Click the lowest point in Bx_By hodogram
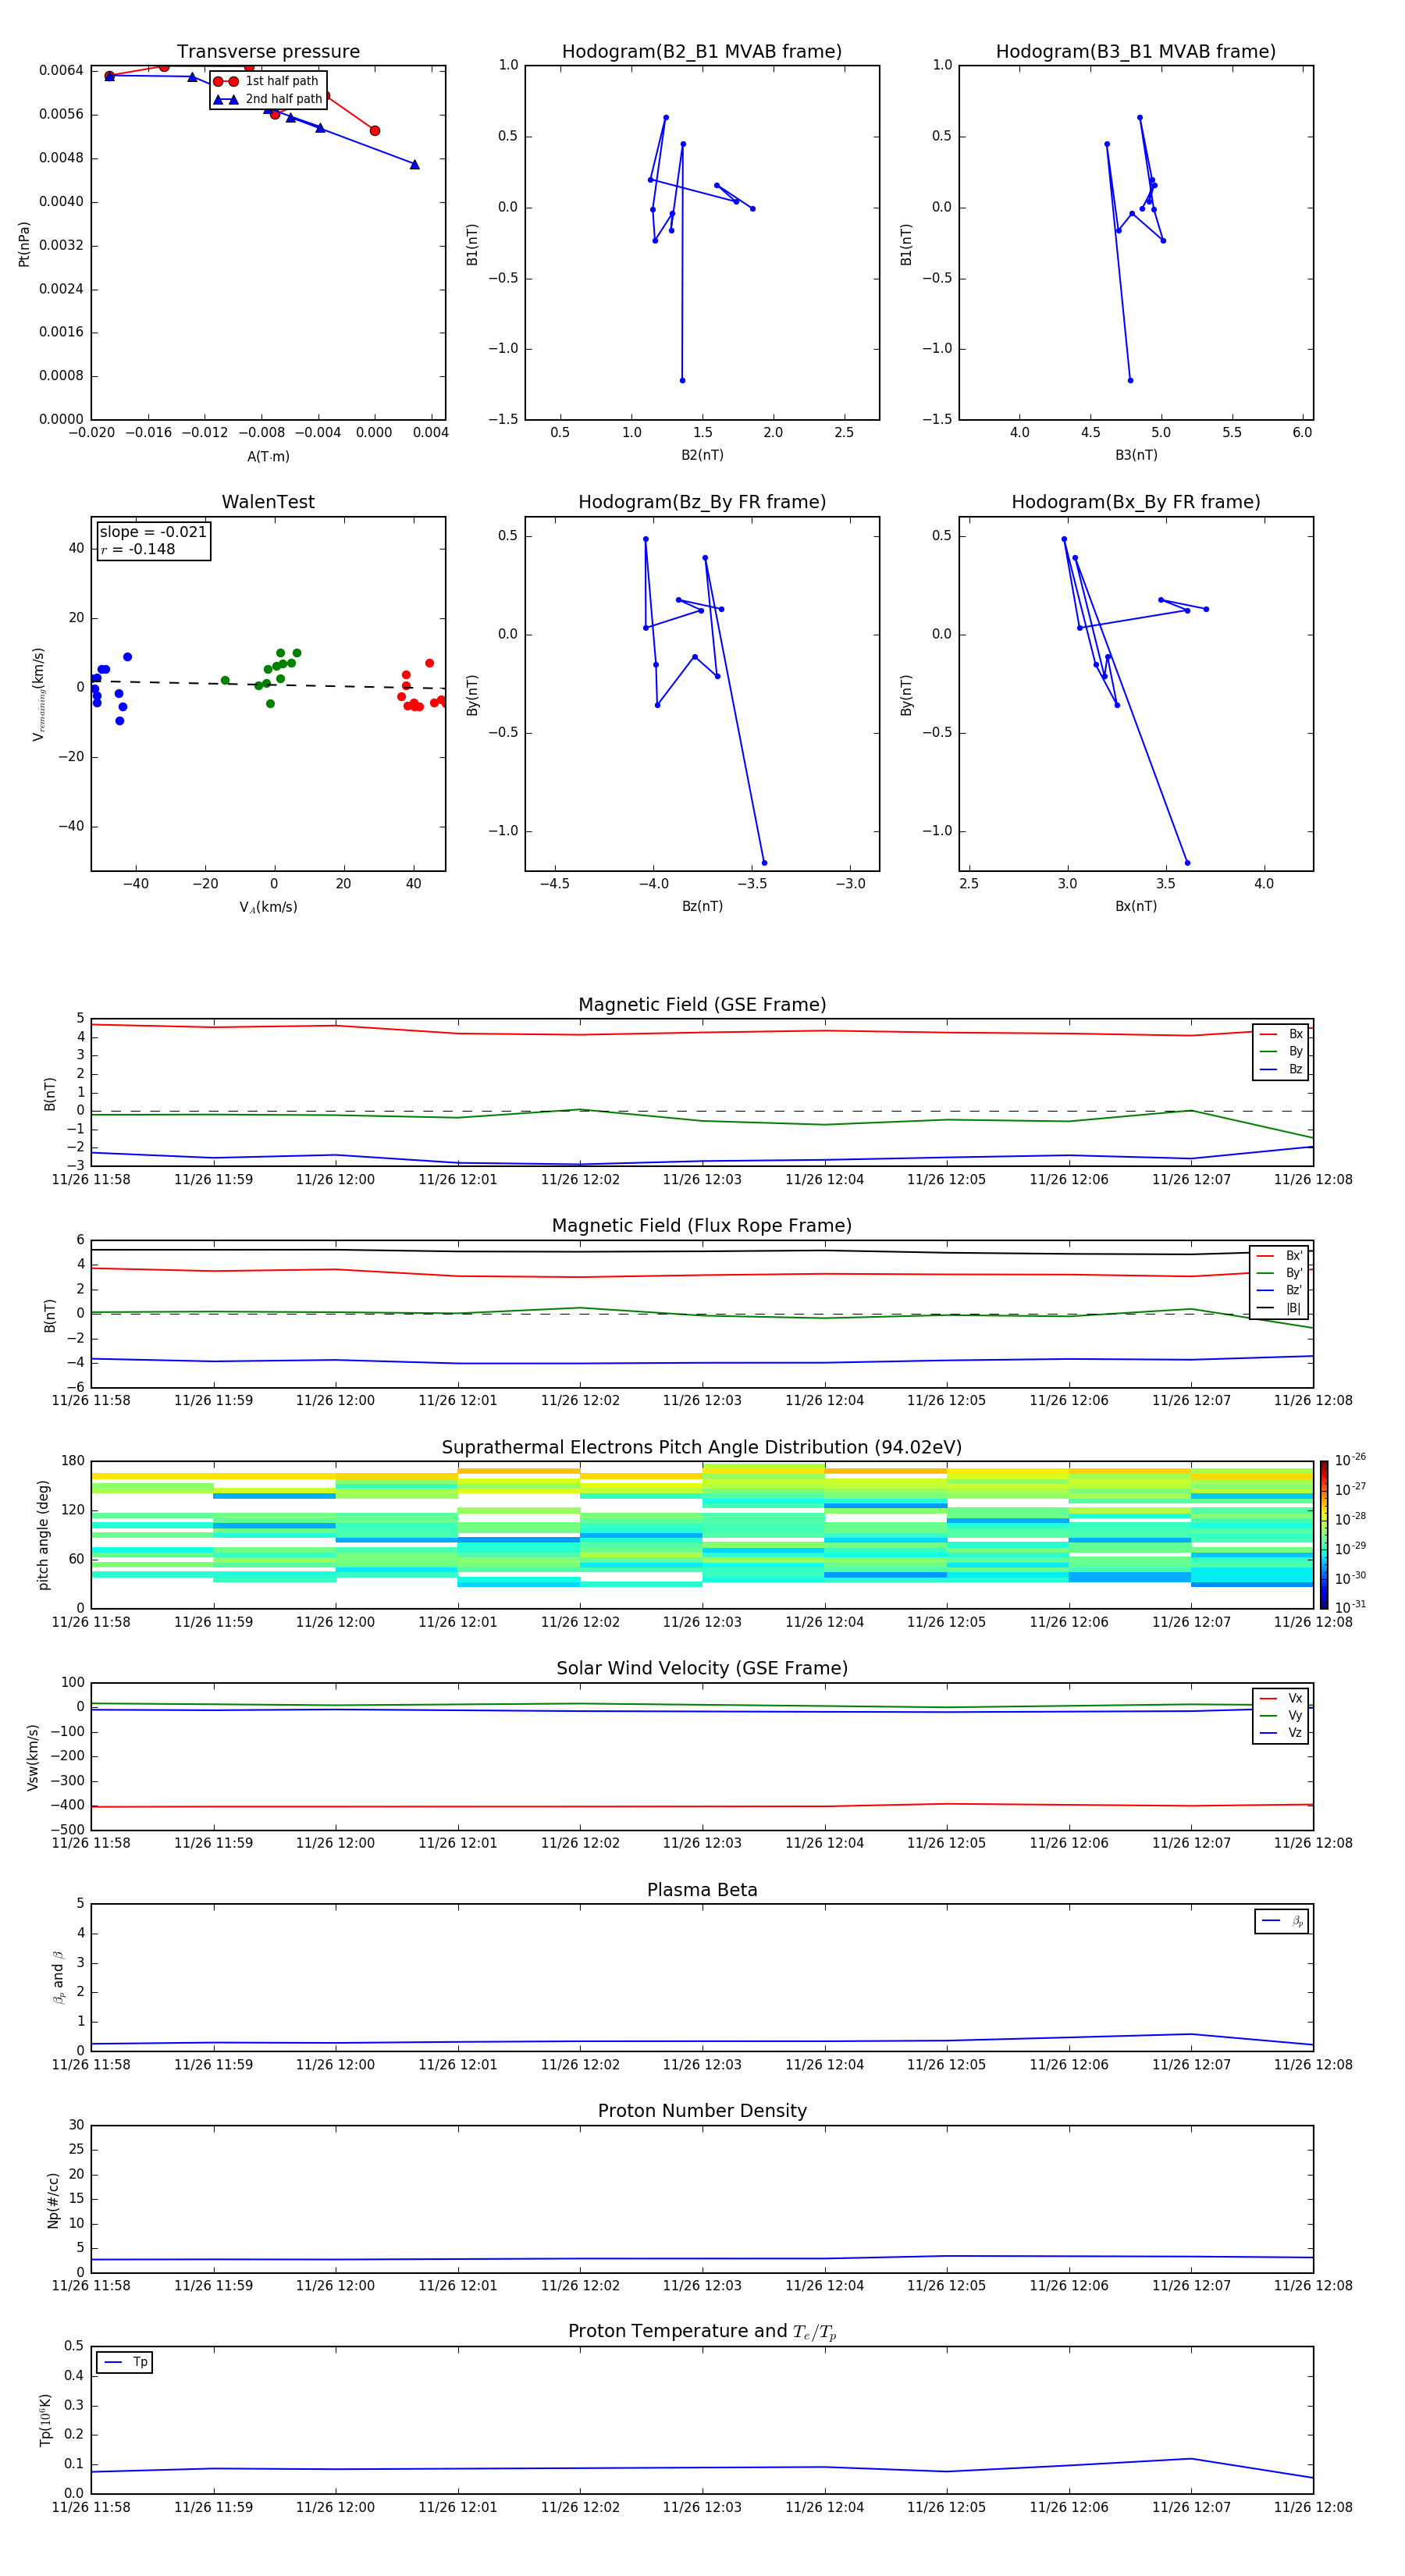This screenshot has height=2576, width=1405. pos(1187,863)
